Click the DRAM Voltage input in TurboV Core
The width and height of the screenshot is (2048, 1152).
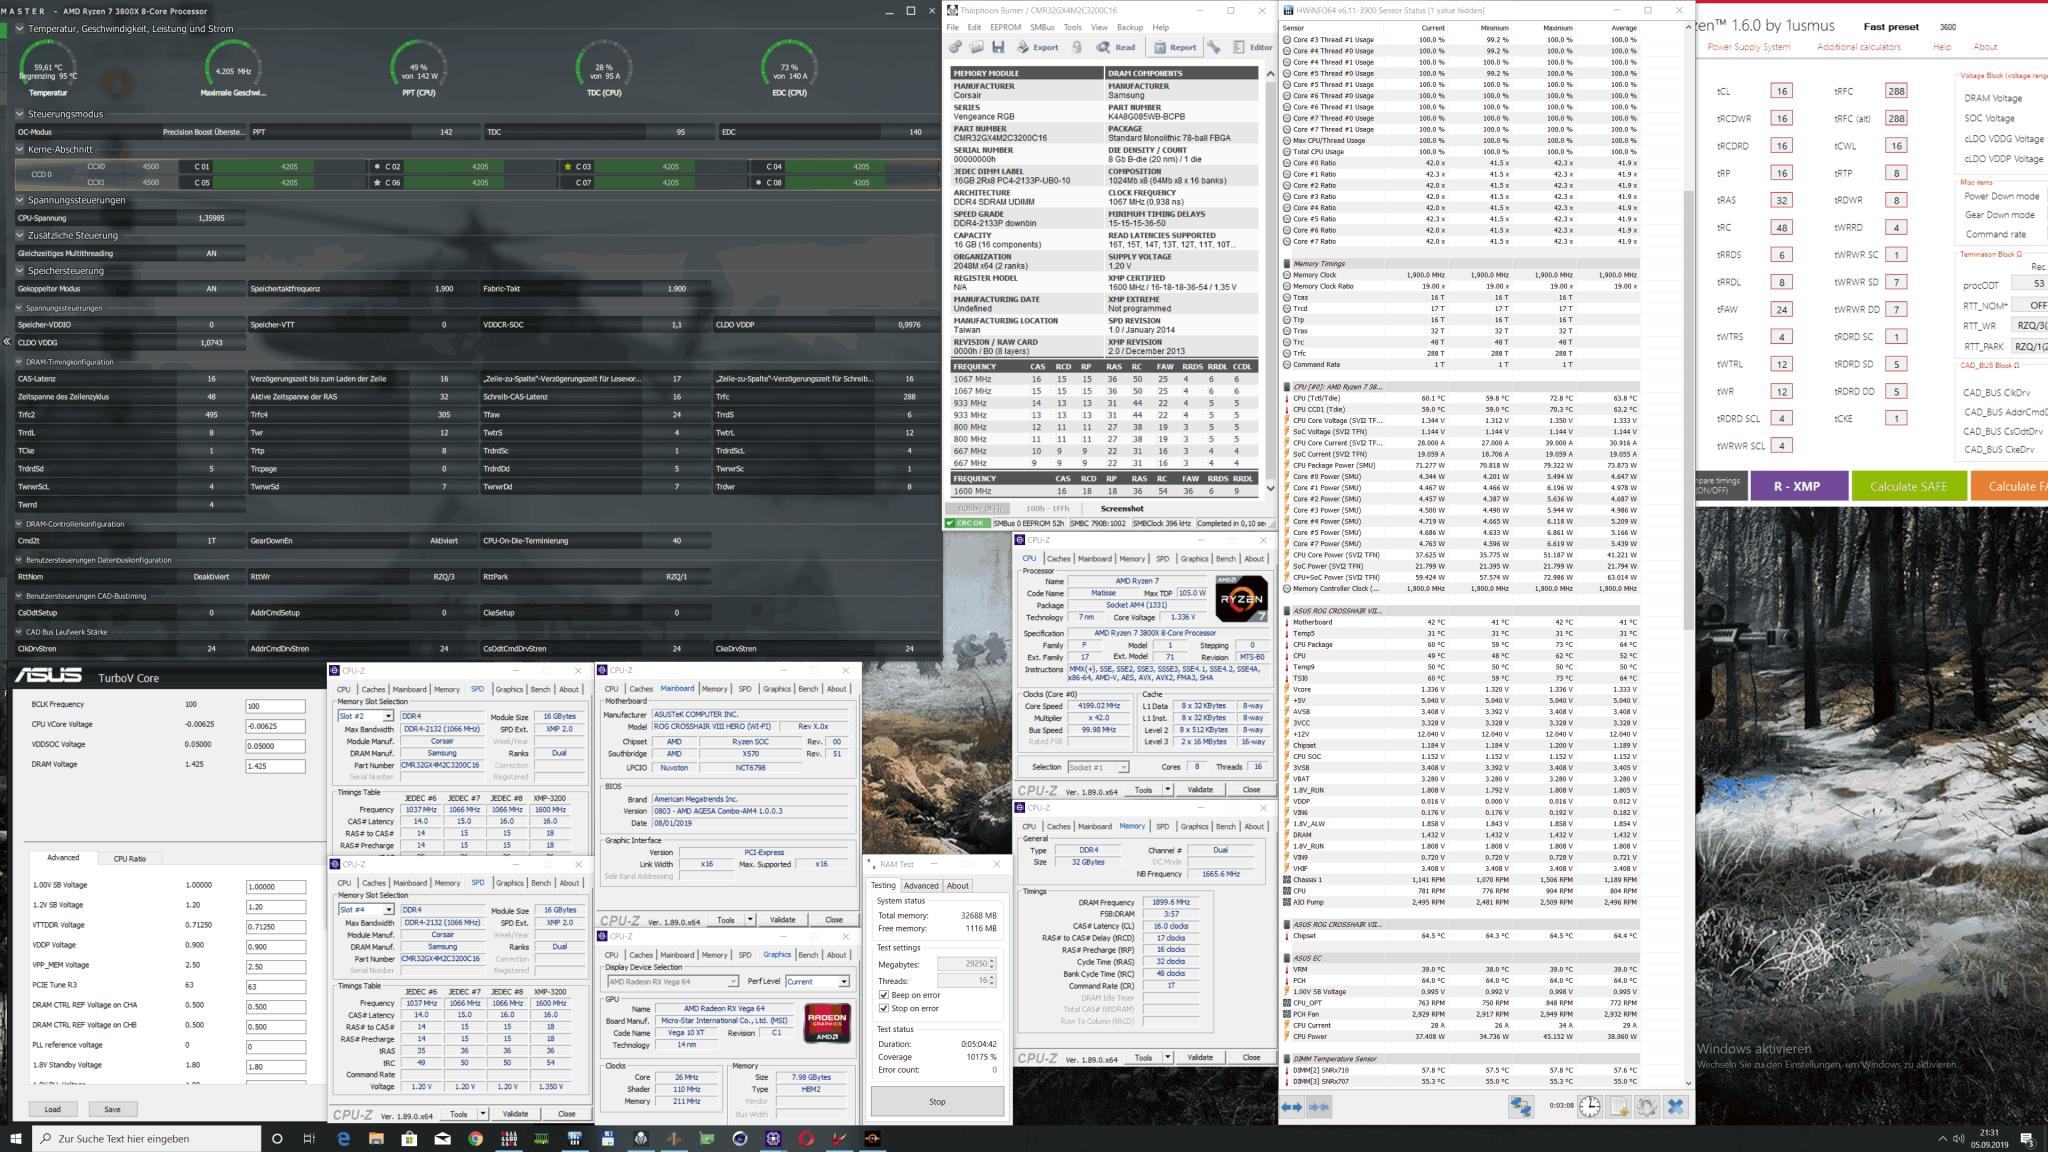[275, 766]
